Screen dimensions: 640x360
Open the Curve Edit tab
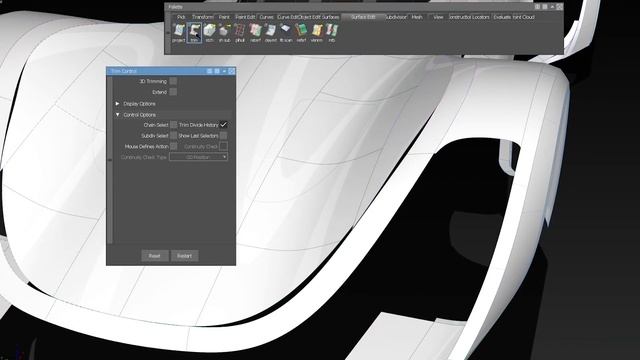288,17
